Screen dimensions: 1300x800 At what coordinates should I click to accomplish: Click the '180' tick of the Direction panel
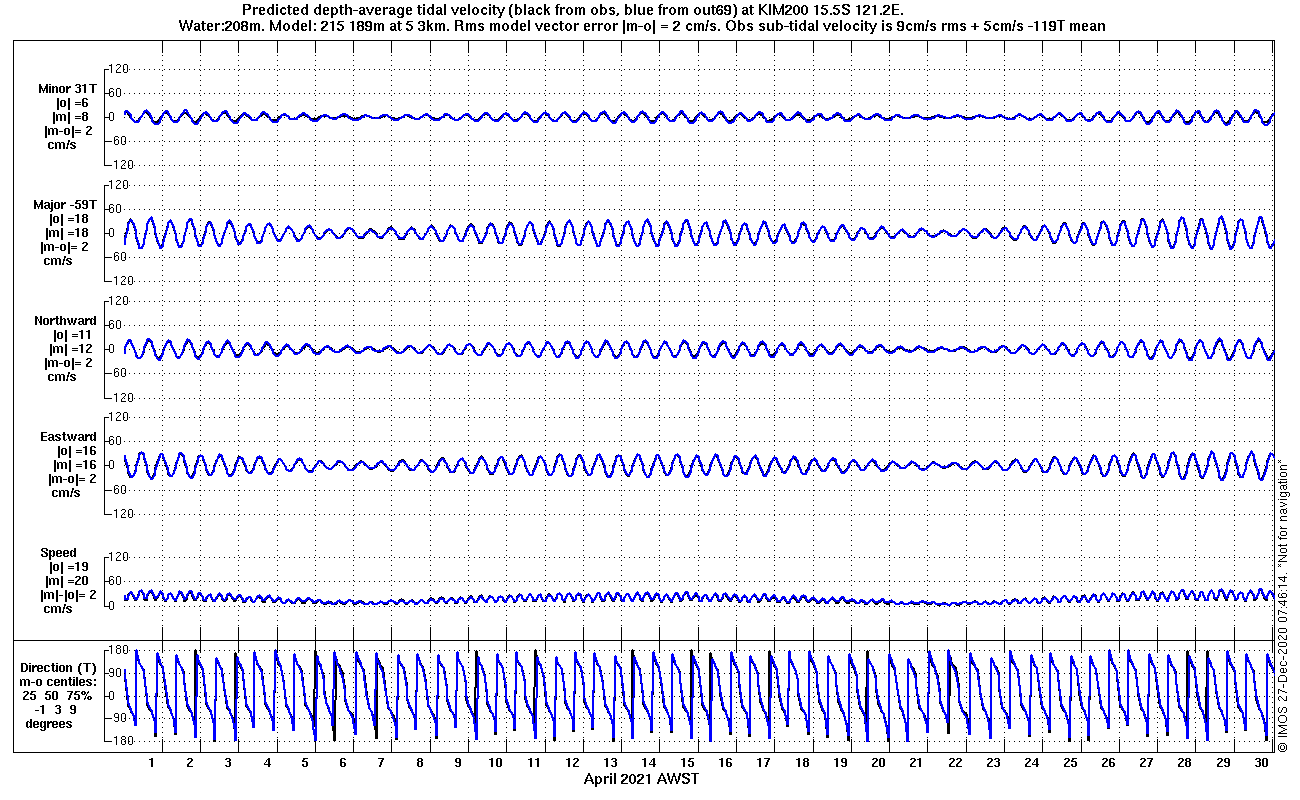coord(120,650)
